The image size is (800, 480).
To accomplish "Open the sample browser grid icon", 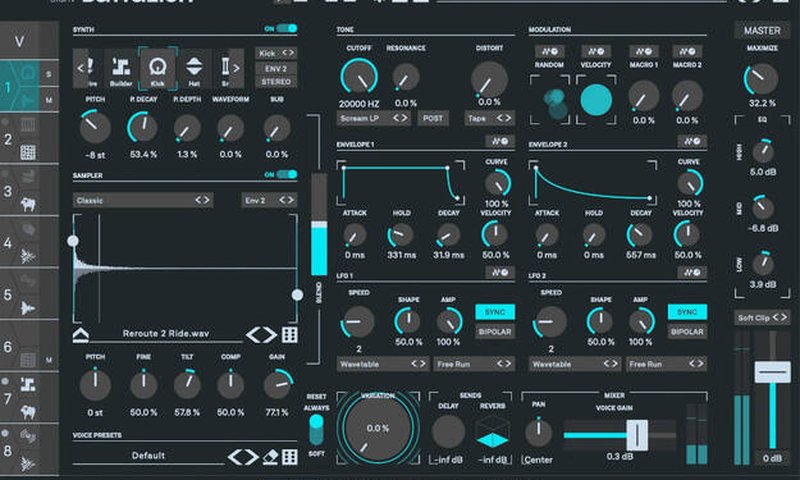I will pos(290,335).
